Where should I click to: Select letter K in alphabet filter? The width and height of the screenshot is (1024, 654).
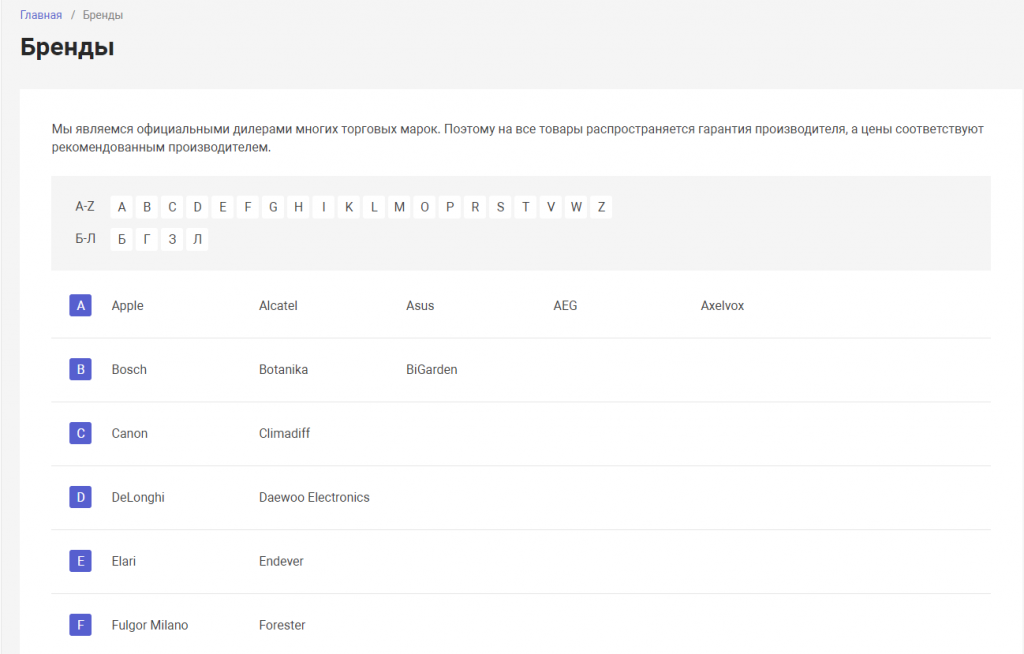pyautogui.click(x=349, y=207)
